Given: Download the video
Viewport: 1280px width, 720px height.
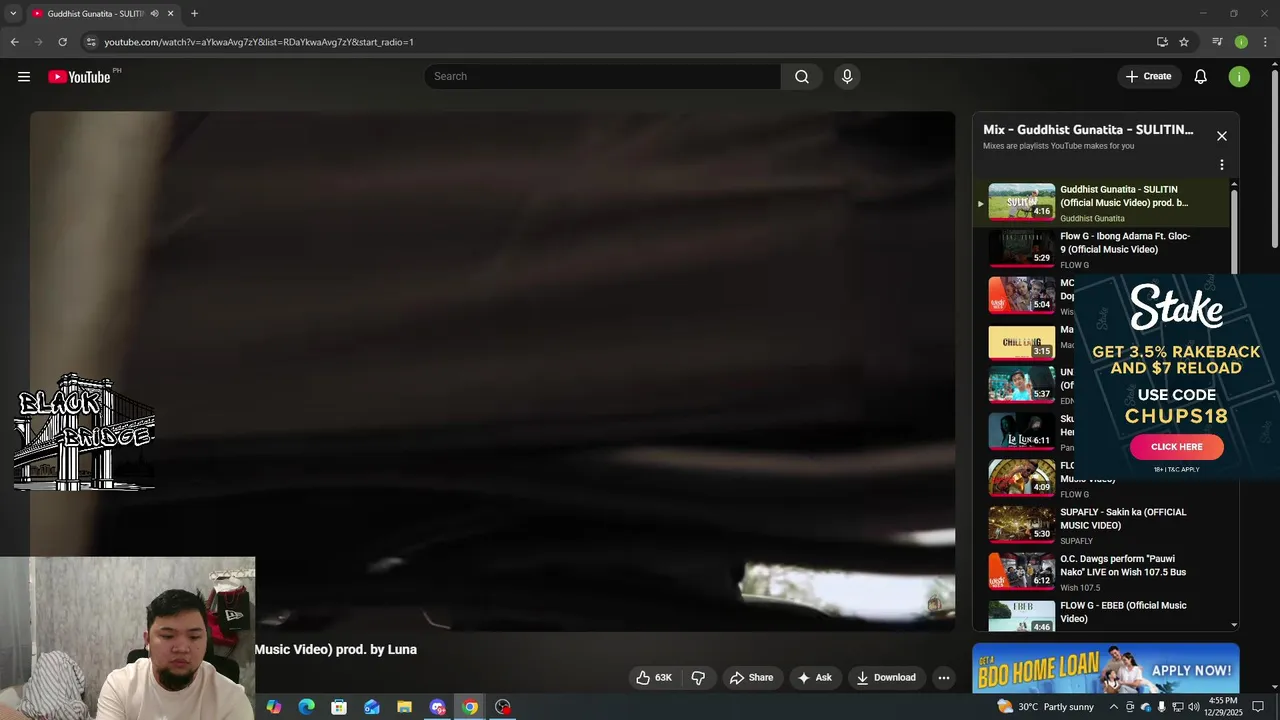Looking at the screenshot, I should 886,678.
